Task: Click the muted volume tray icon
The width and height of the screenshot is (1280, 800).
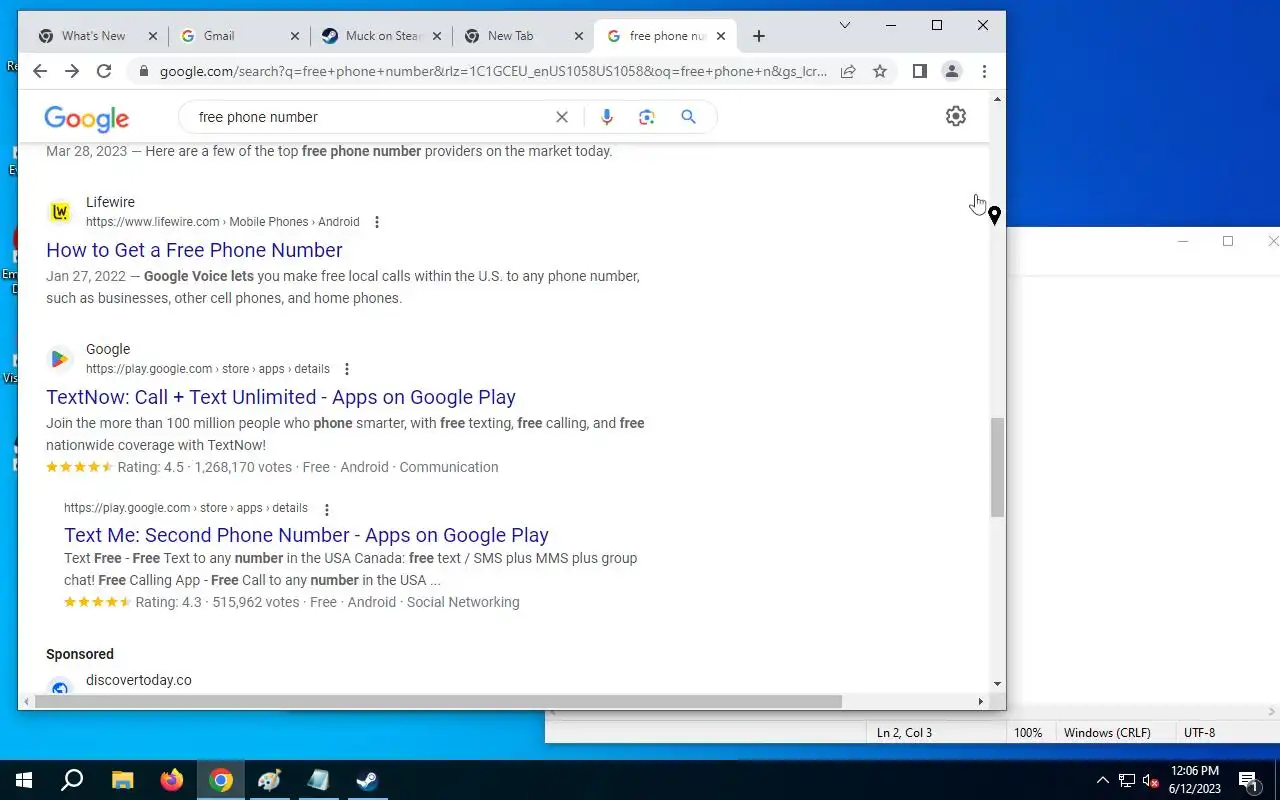Action: tap(1151, 780)
